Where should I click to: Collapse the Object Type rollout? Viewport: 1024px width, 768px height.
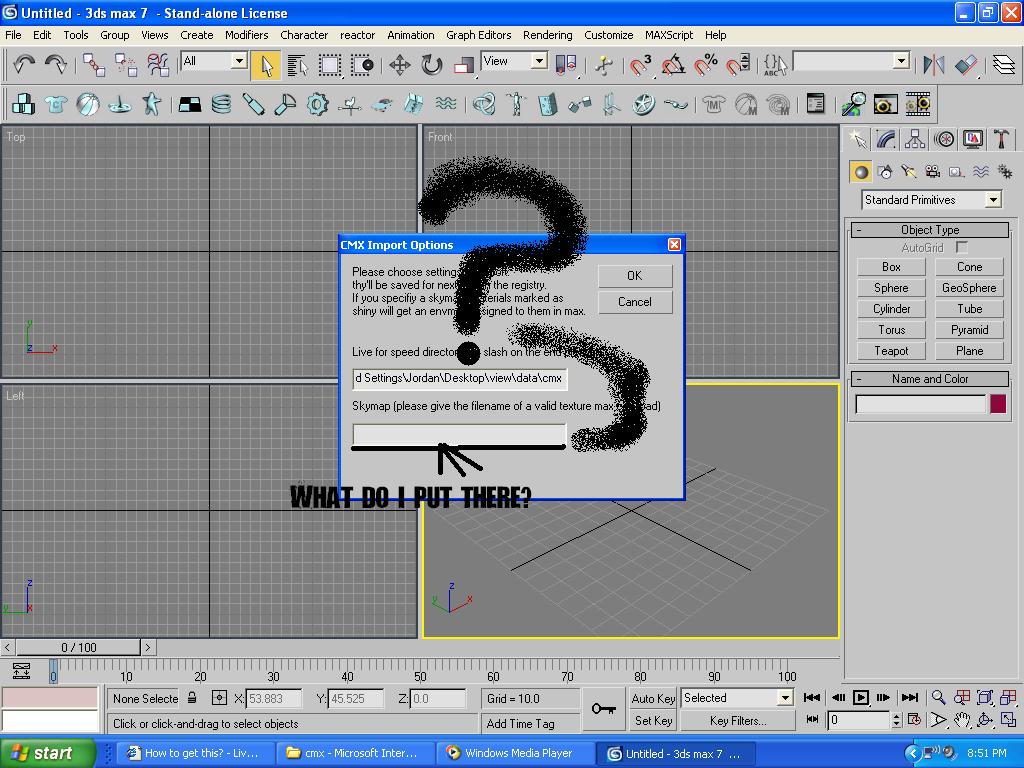click(930, 230)
